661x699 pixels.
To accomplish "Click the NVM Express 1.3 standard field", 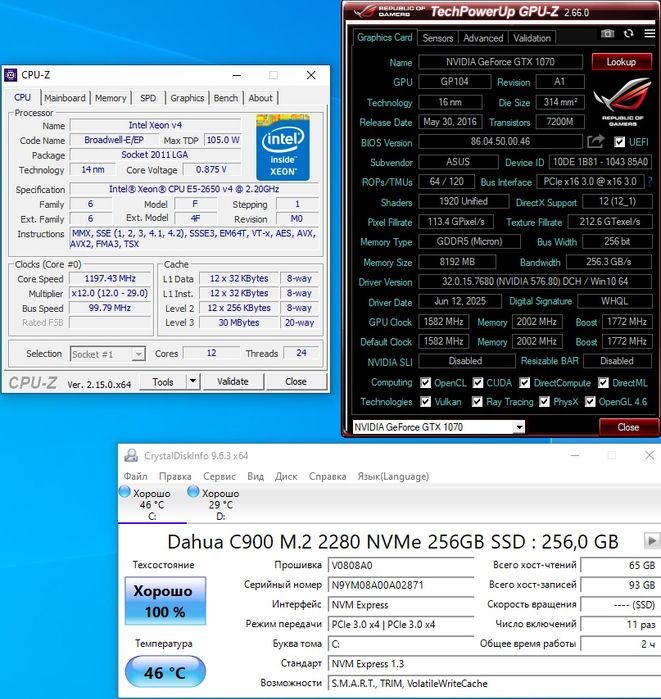I will (x=493, y=663).
